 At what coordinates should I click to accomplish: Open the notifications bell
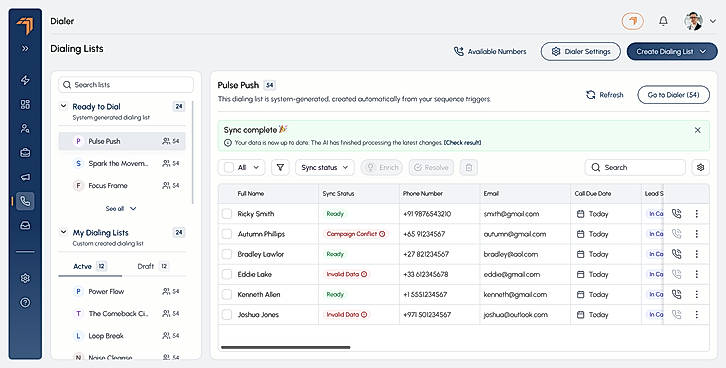(663, 21)
